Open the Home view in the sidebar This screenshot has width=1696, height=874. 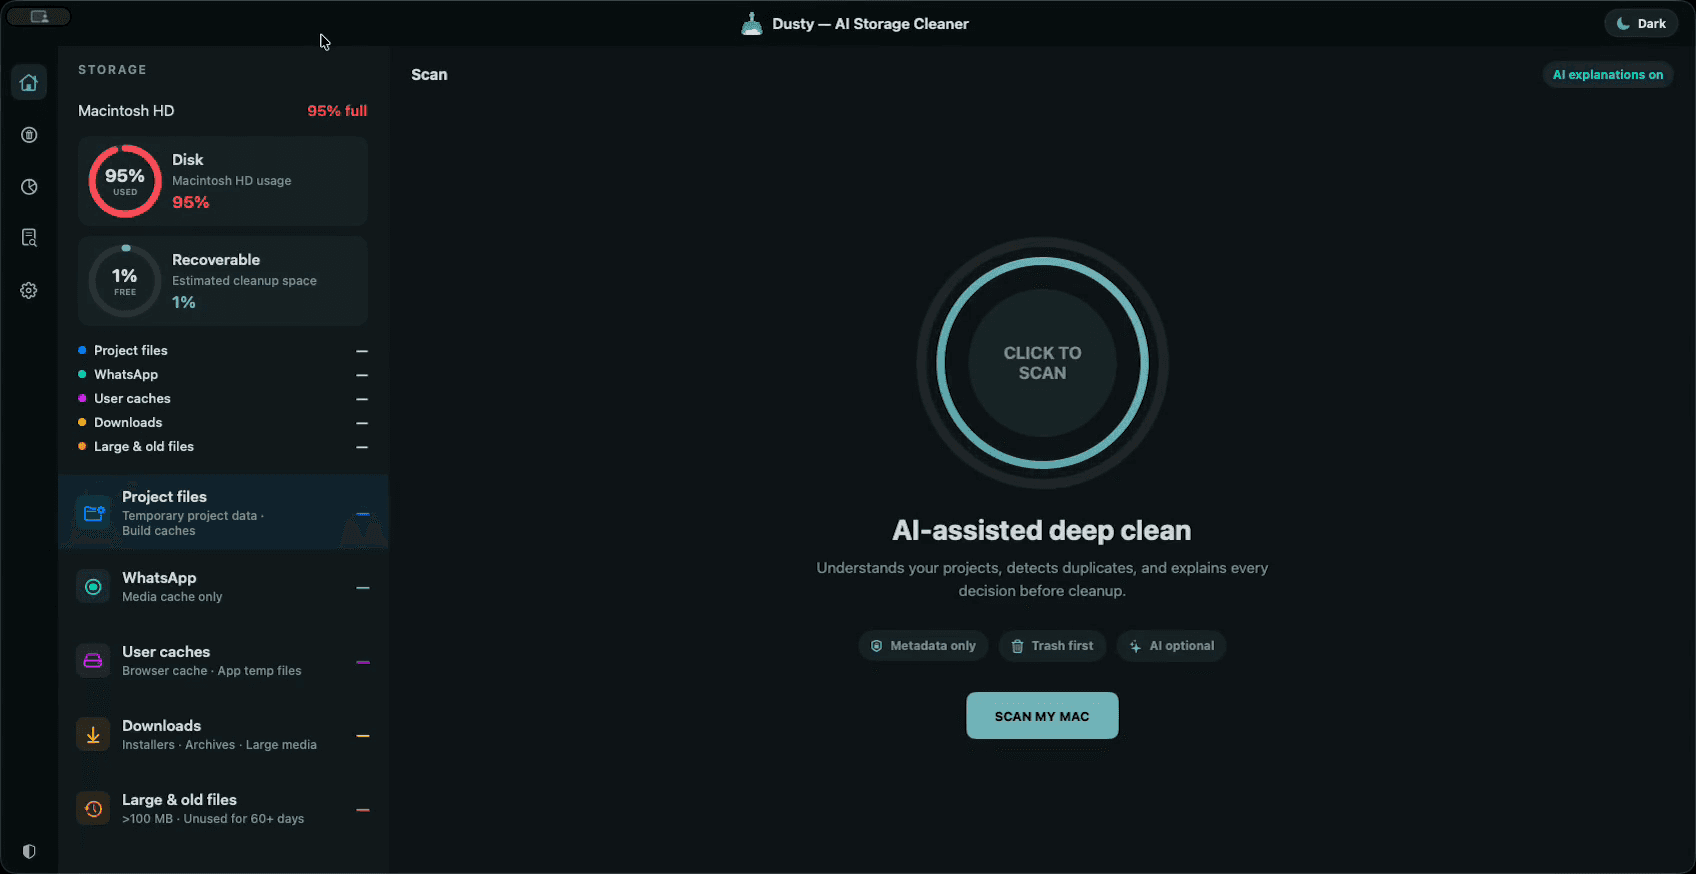click(x=29, y=82)
